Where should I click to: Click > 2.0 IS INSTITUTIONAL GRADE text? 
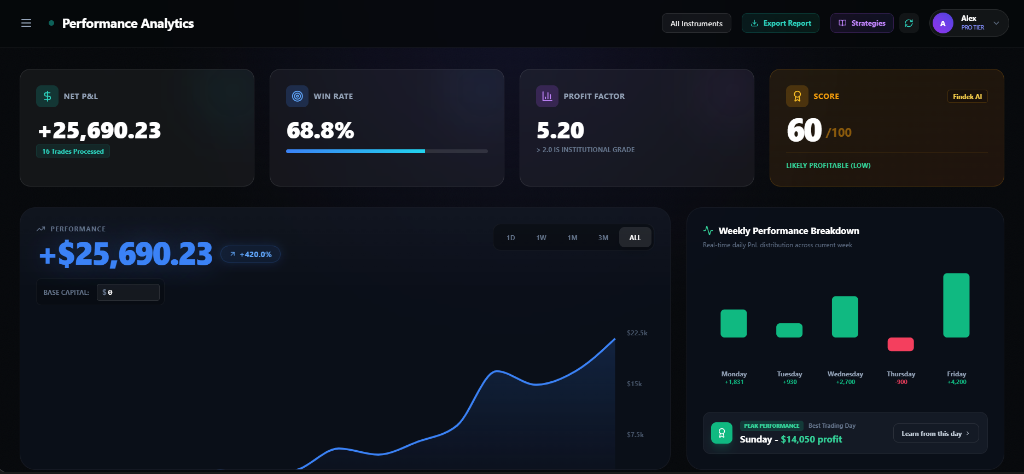[585, 150]
